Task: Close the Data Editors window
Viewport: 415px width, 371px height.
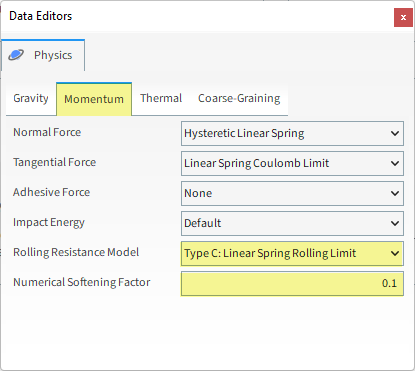Action: click(x=403, y=17)
